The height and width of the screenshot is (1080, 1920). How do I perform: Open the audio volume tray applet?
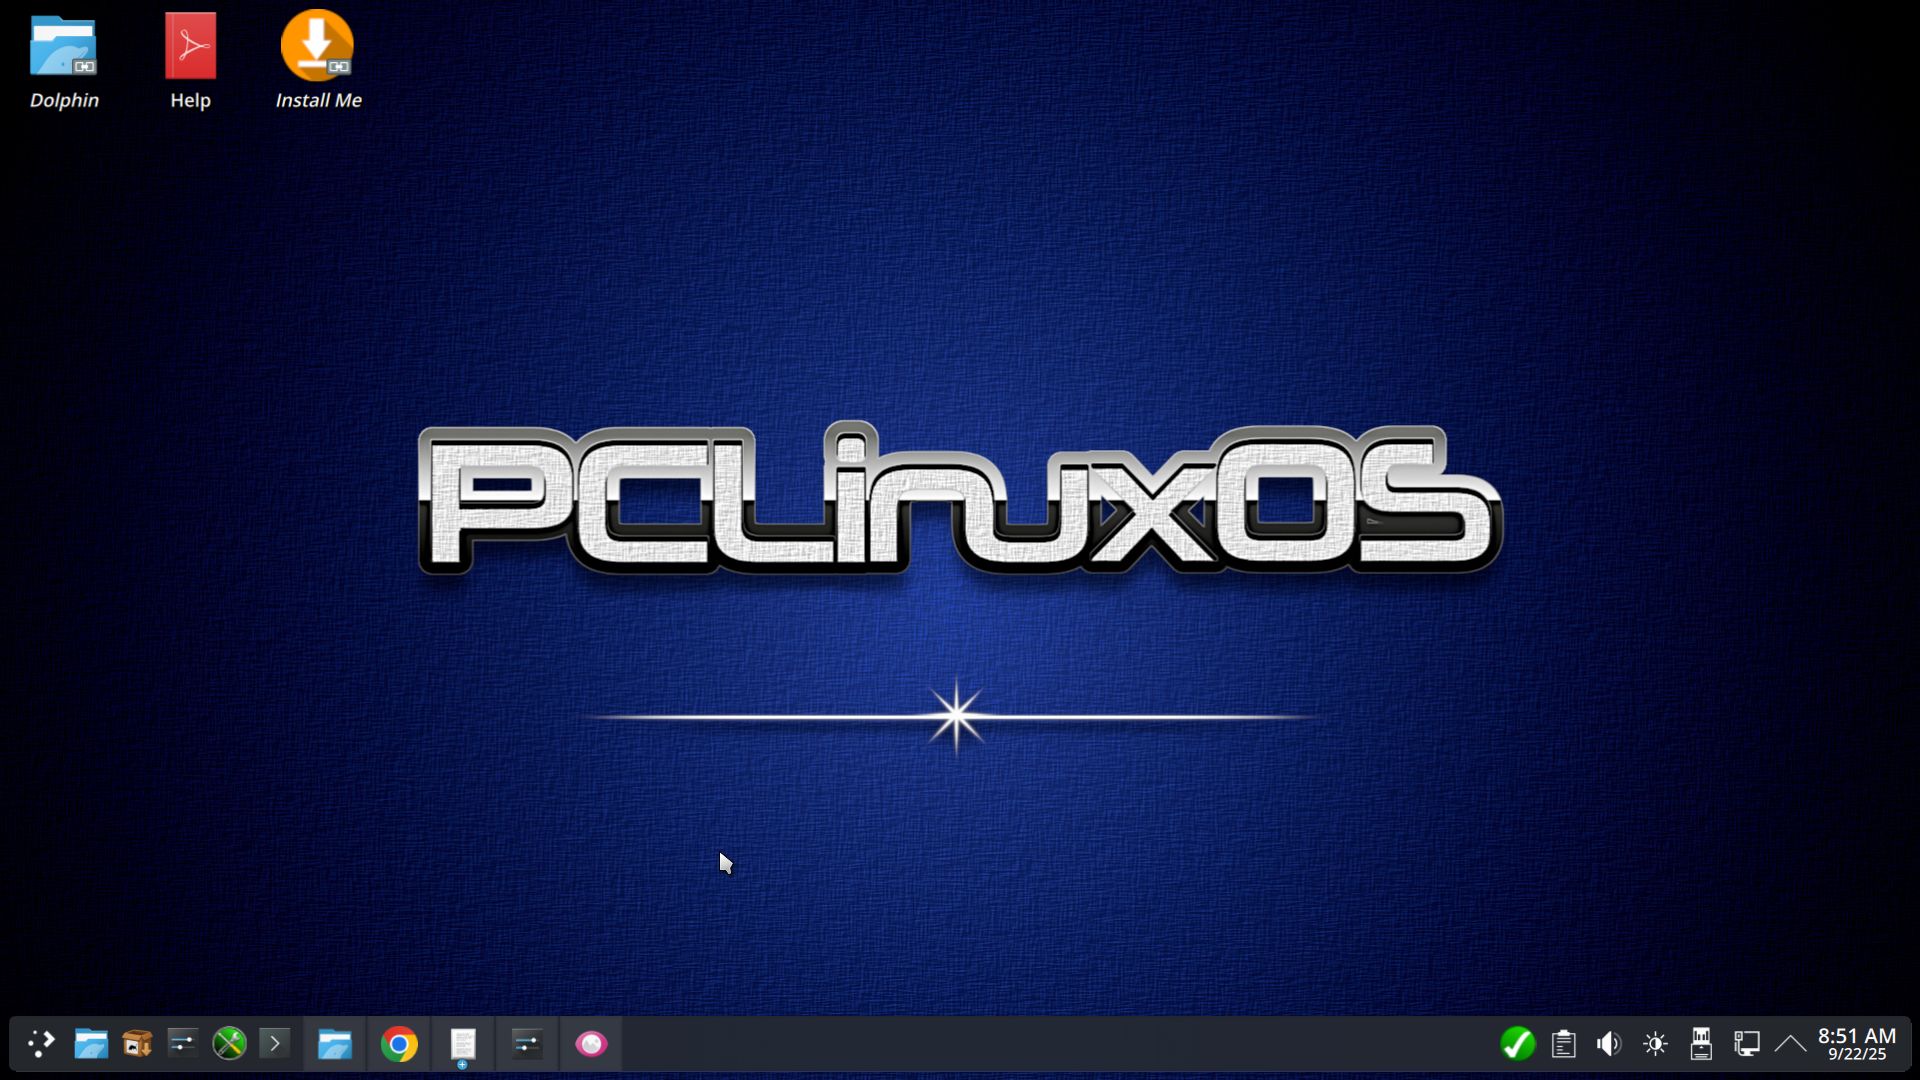(x=1608, y=1044)
